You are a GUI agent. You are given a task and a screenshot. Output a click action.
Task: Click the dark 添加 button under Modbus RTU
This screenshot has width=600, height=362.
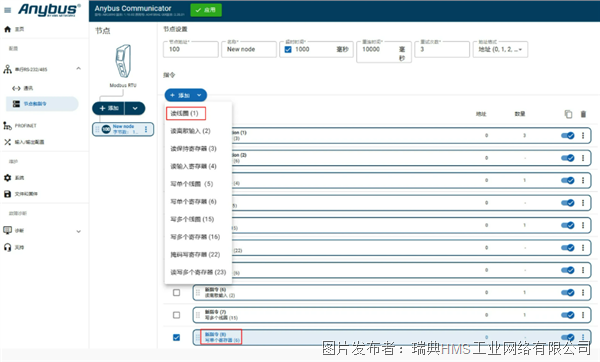point(109,108)
